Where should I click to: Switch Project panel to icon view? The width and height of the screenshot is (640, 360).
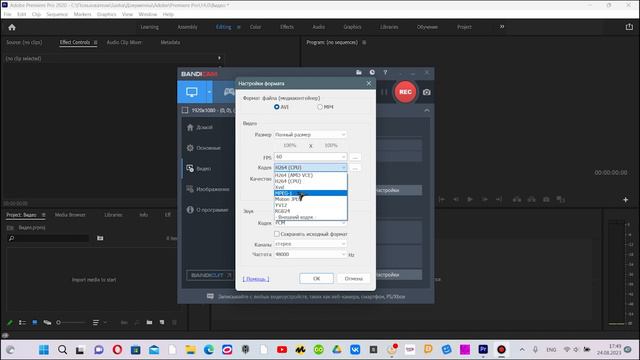coord(35,323)
